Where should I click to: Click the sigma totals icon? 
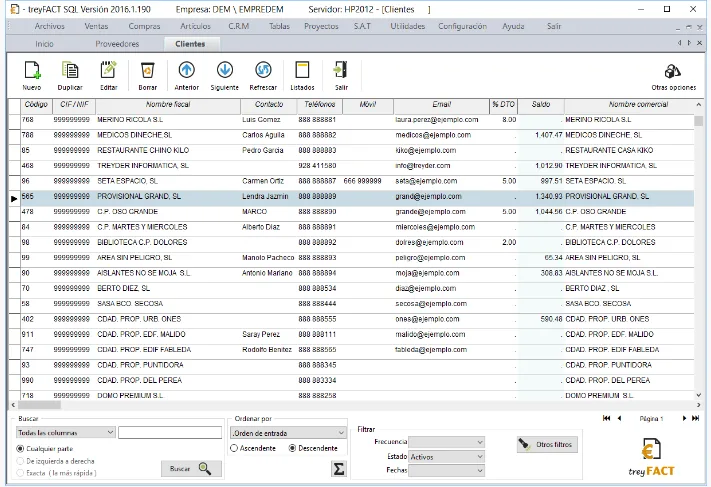[x=338, y=469]
